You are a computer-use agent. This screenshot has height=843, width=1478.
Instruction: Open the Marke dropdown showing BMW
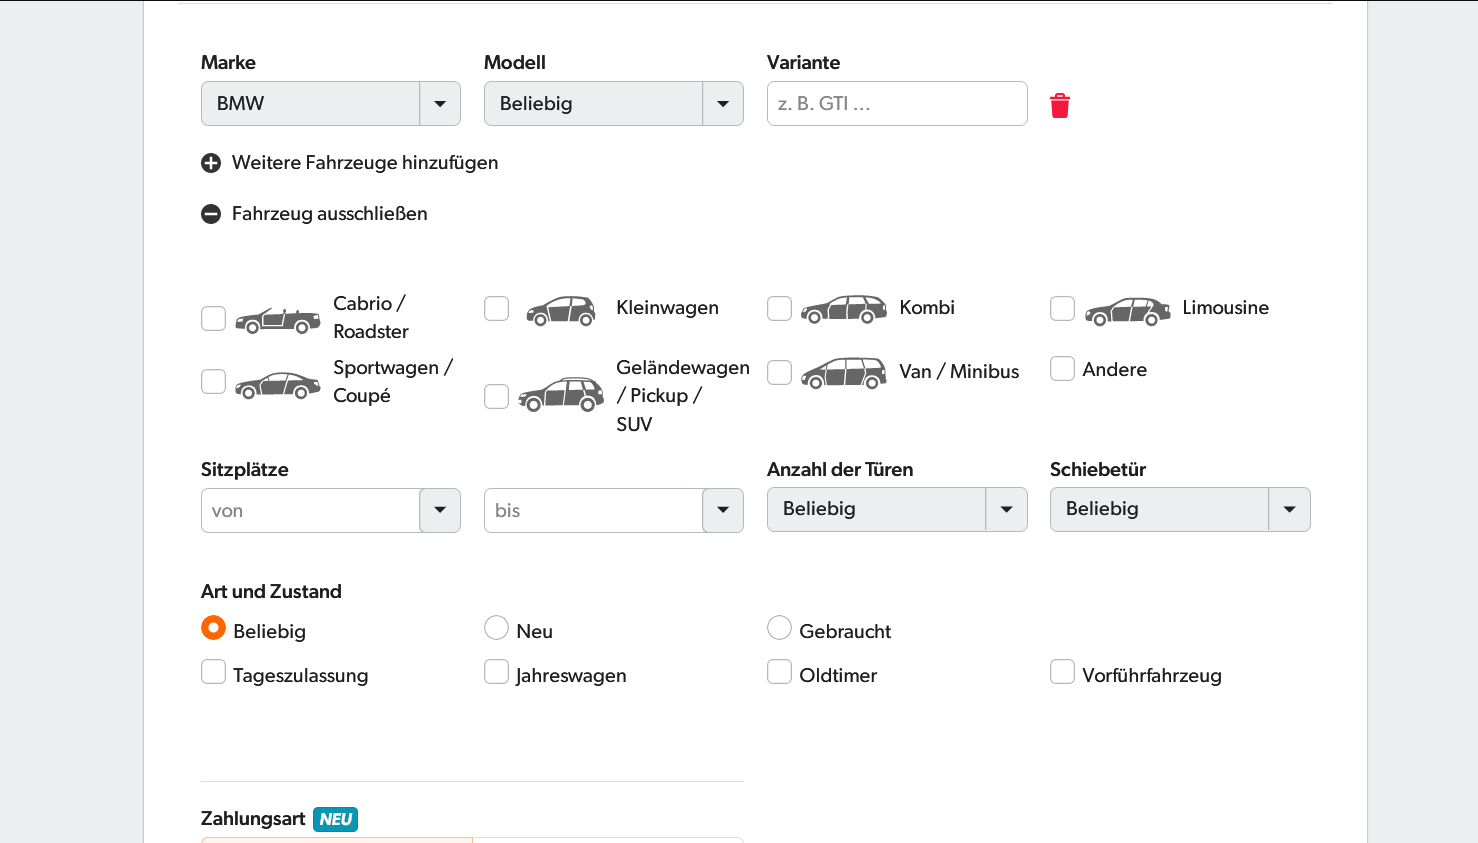pyautogui.click(x=330, y=104)
